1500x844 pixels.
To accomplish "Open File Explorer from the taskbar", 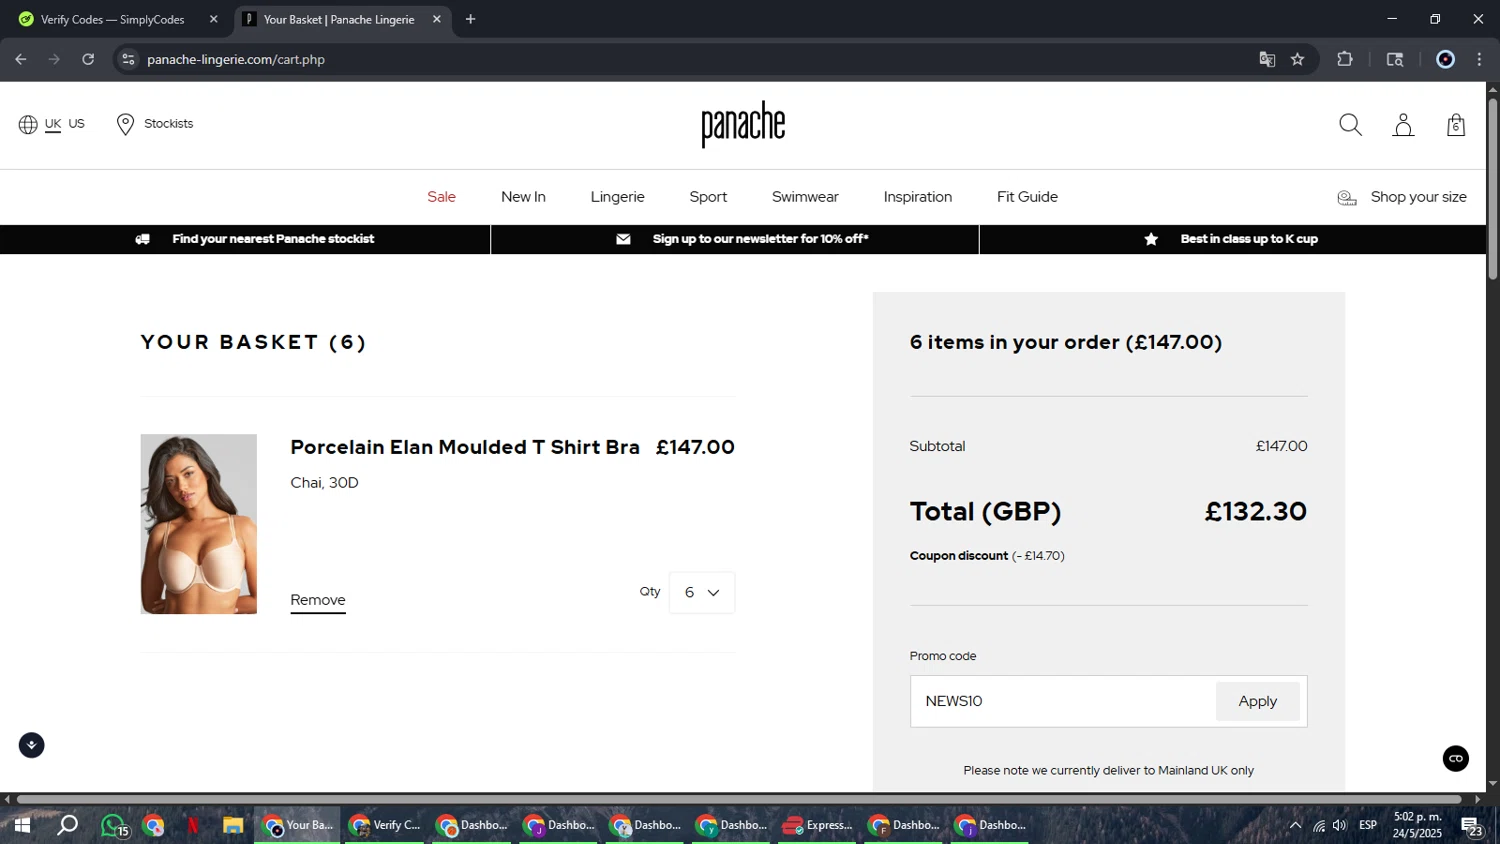I will pos(233,826).
